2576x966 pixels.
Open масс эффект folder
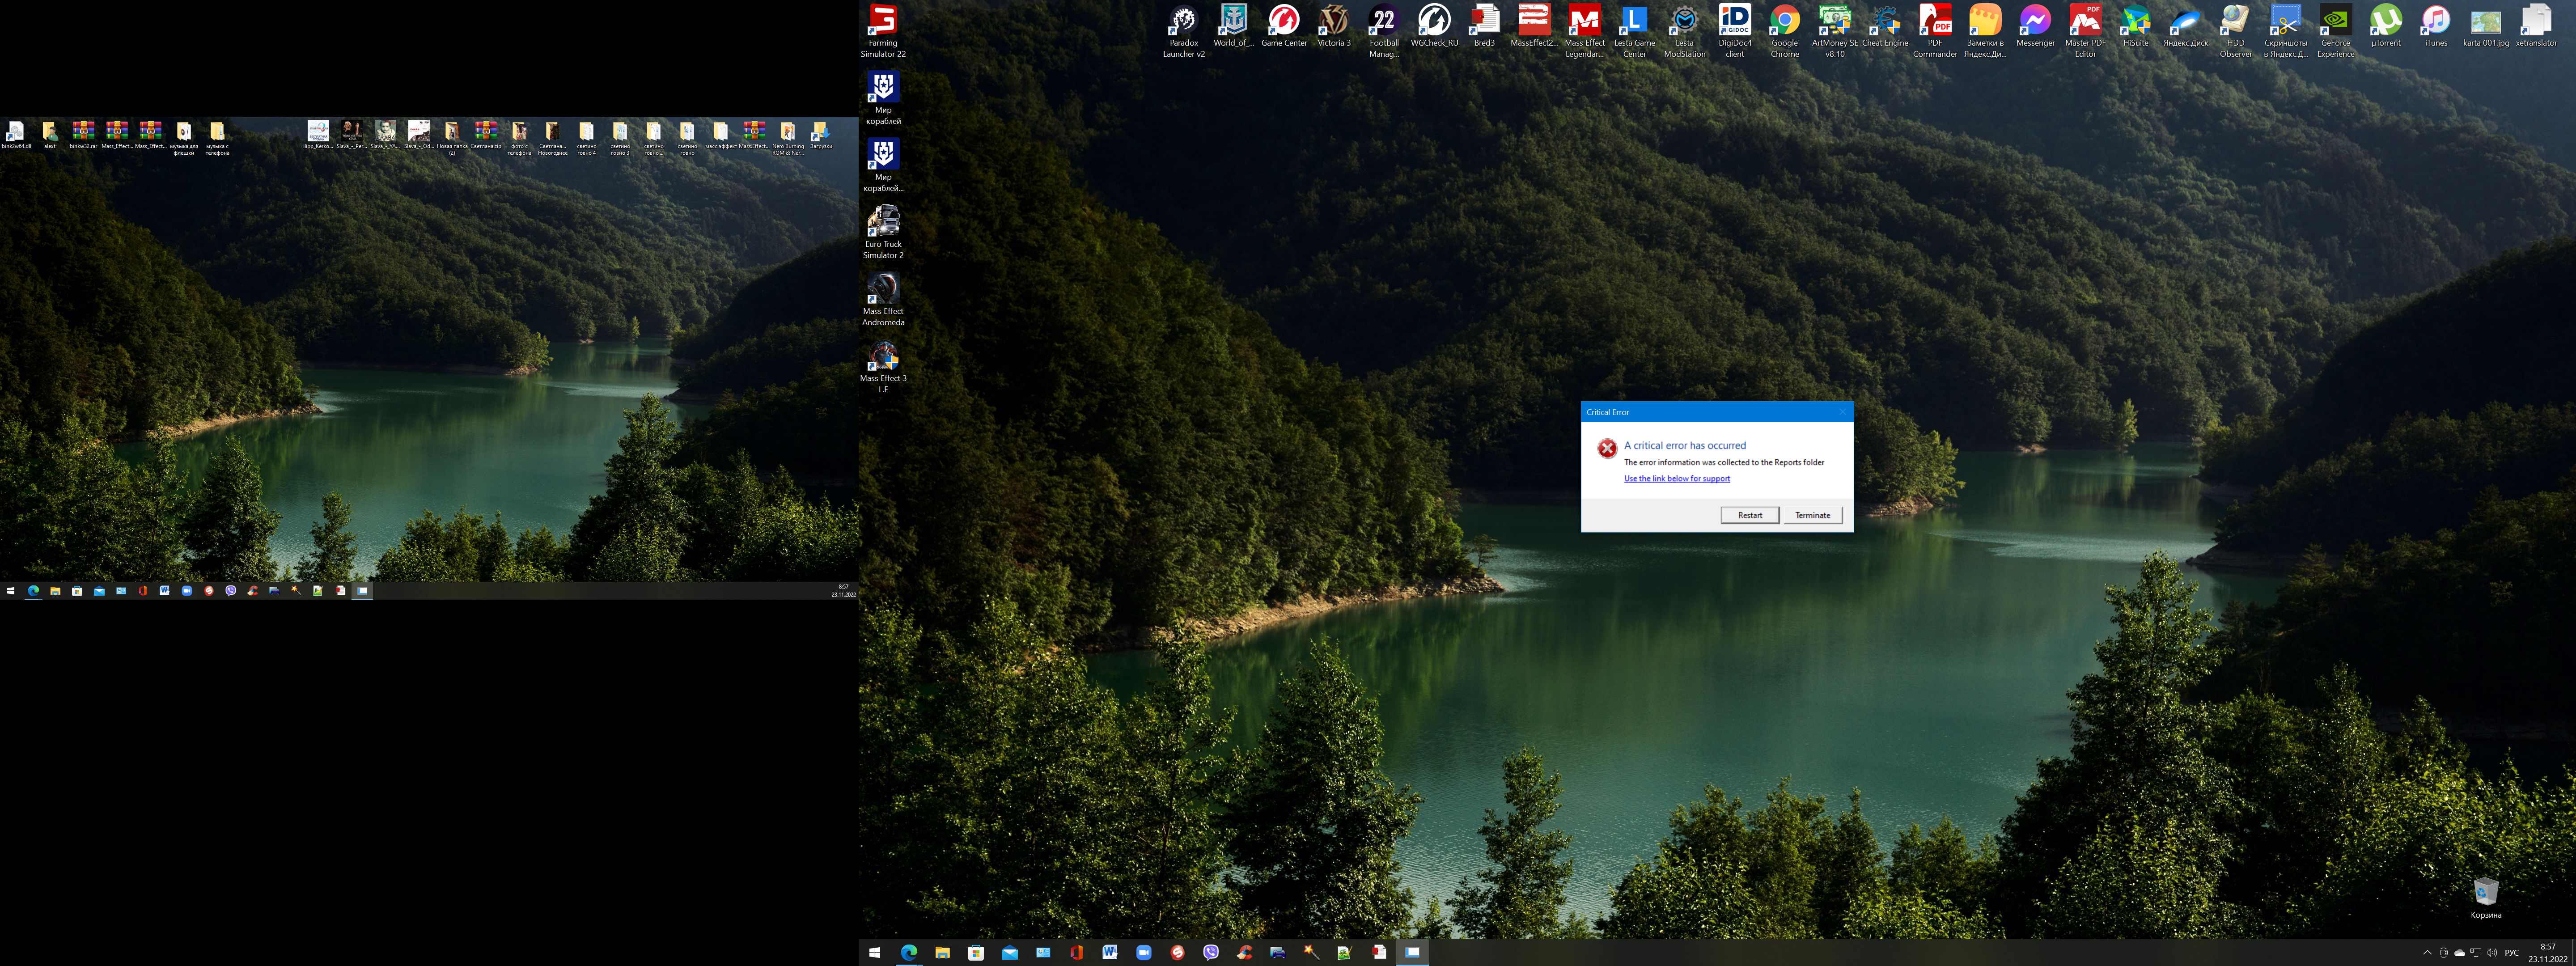point(721,135)
